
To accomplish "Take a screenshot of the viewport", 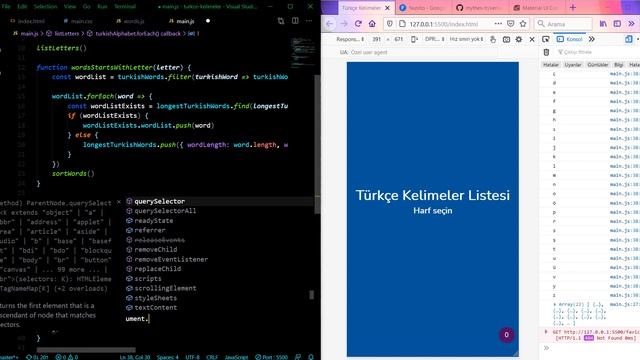I will pos(506,39).
